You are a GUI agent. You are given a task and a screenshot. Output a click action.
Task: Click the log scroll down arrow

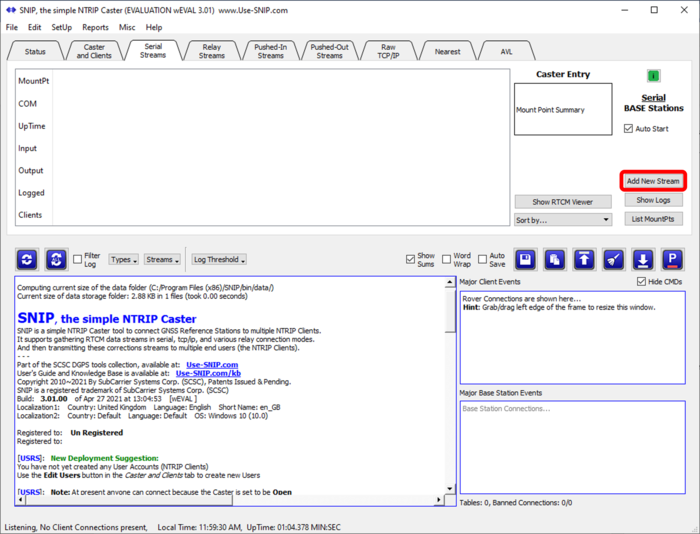pos(450,489)
